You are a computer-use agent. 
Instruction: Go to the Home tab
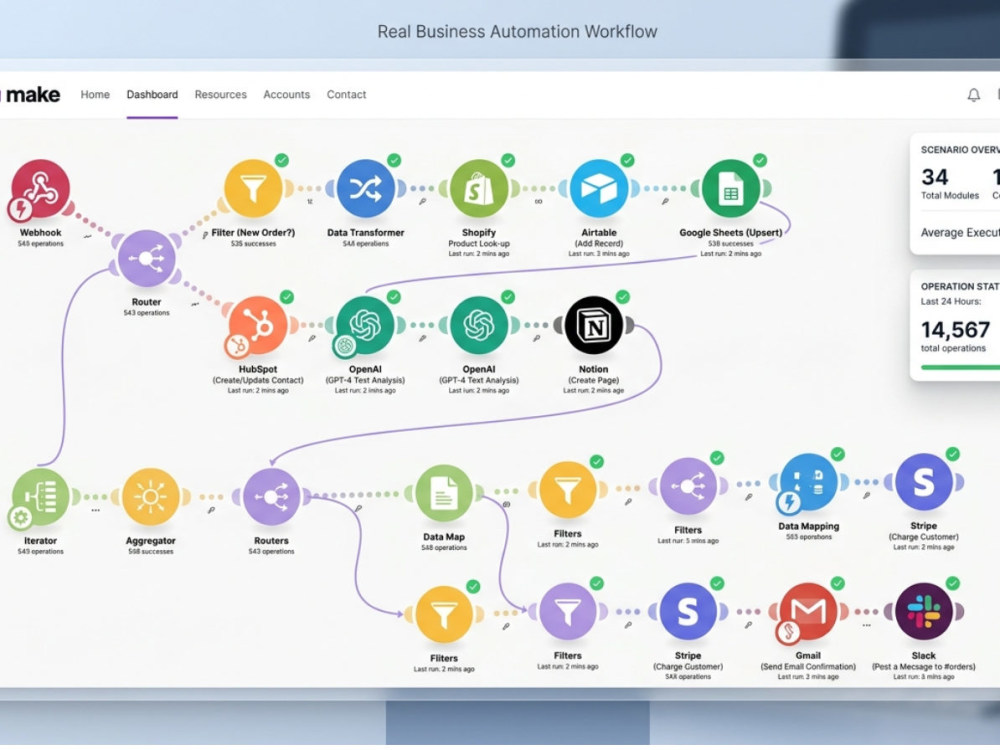click(95, 94)
